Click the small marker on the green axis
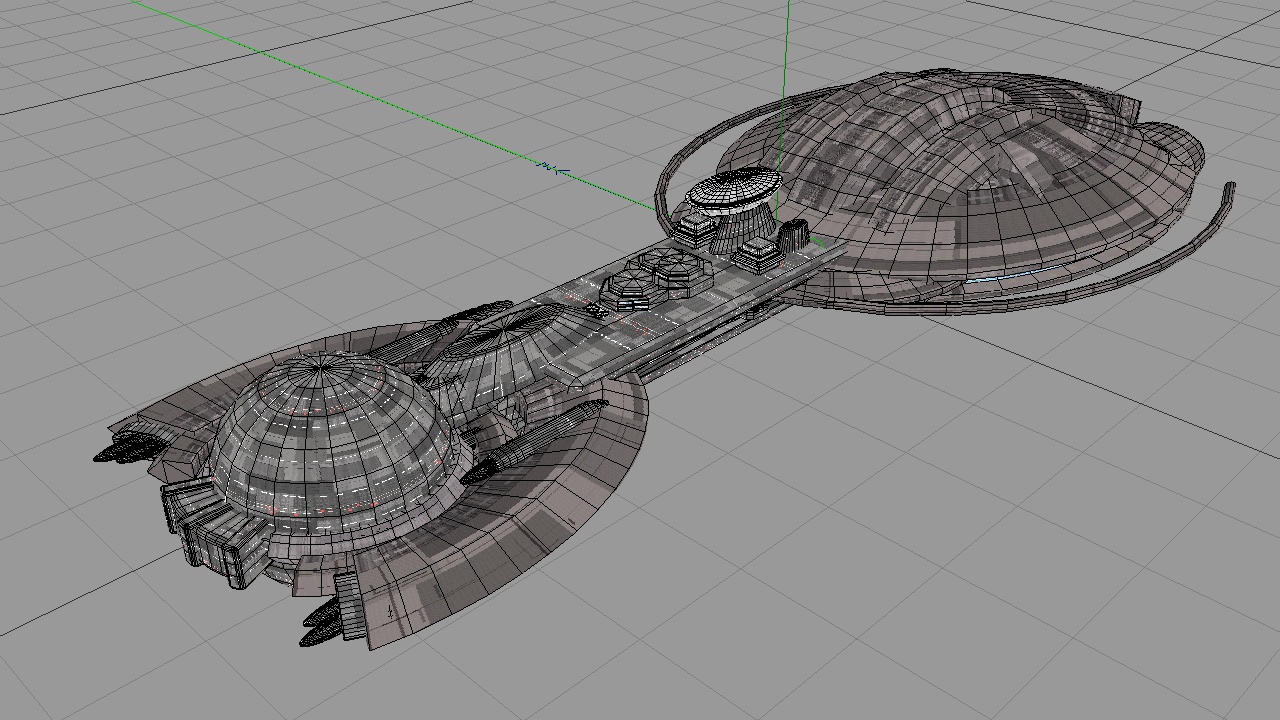 pos(554,168)
